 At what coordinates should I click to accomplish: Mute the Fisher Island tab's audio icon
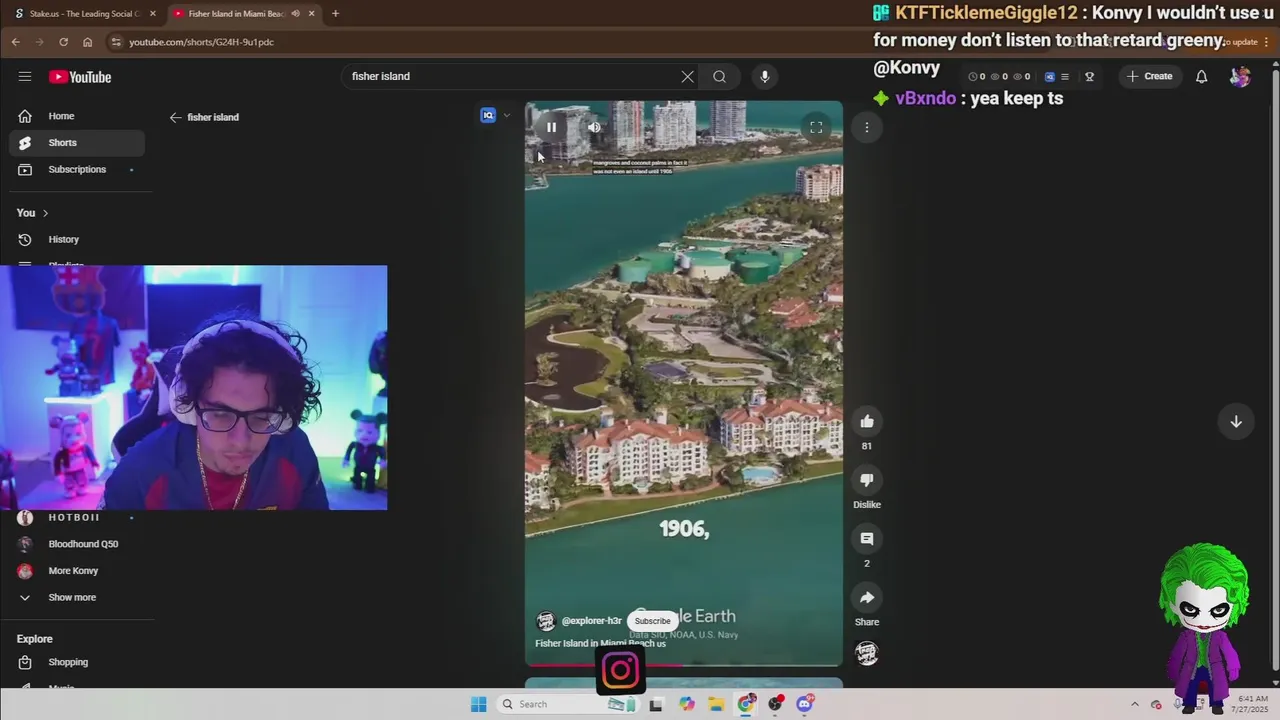(295, 14)
